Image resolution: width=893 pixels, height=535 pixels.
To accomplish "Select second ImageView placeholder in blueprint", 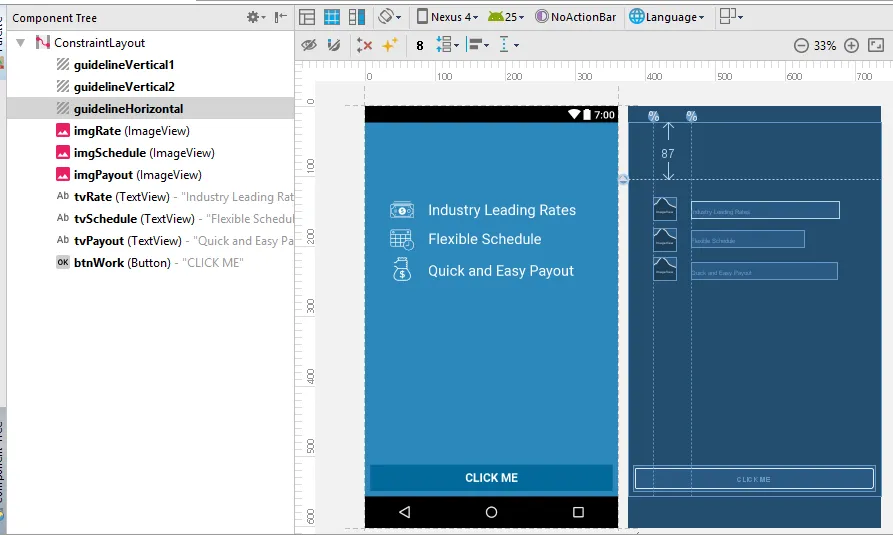I will (665, 239).
